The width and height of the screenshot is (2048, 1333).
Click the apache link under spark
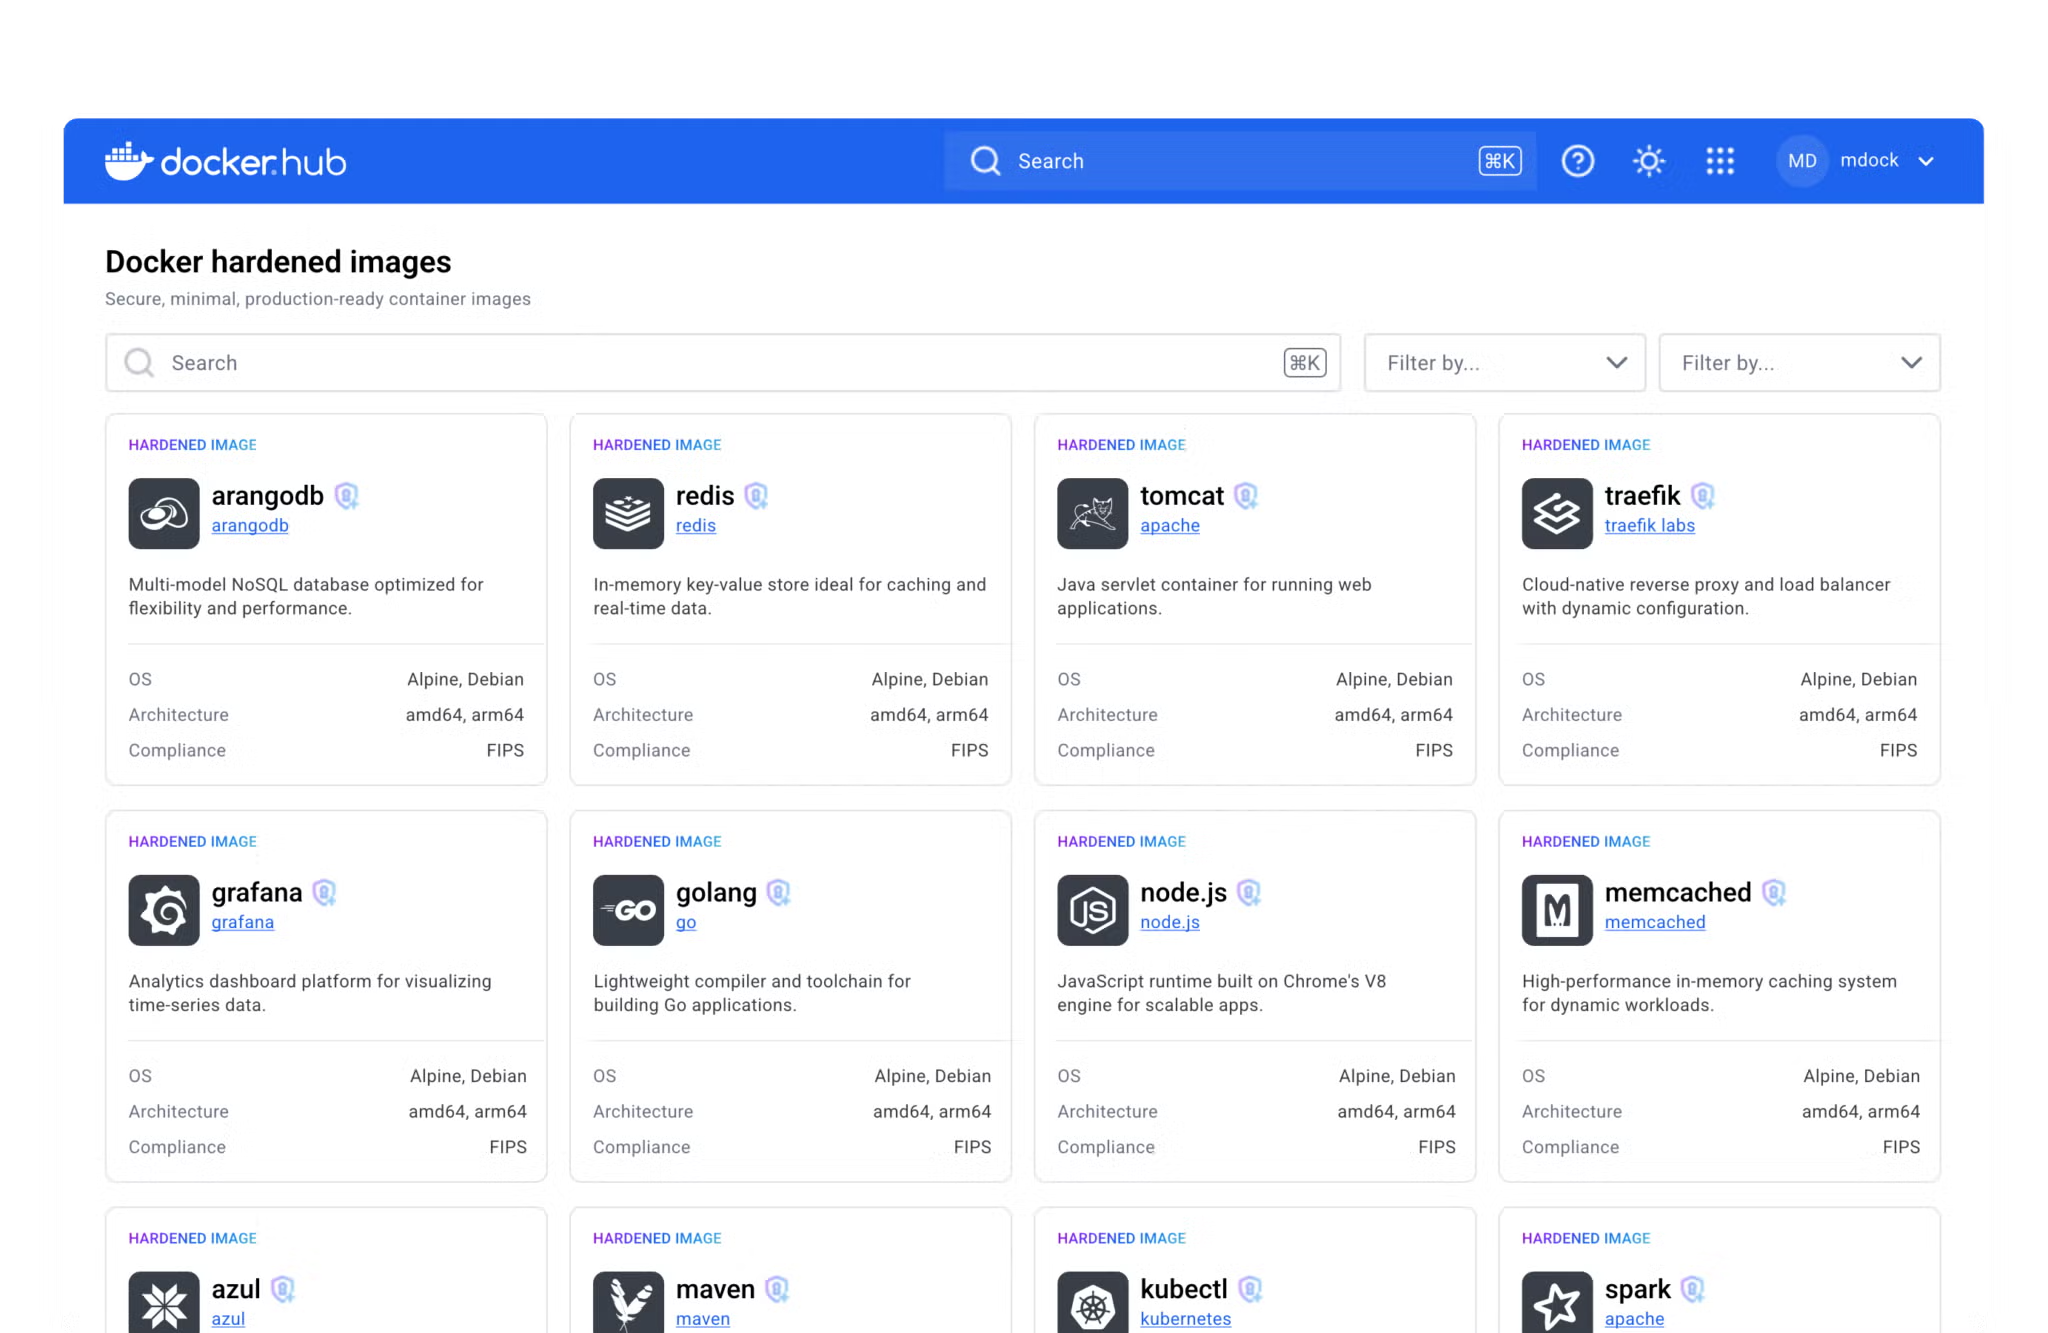pyautogui.click(x=1633, y=1319)
